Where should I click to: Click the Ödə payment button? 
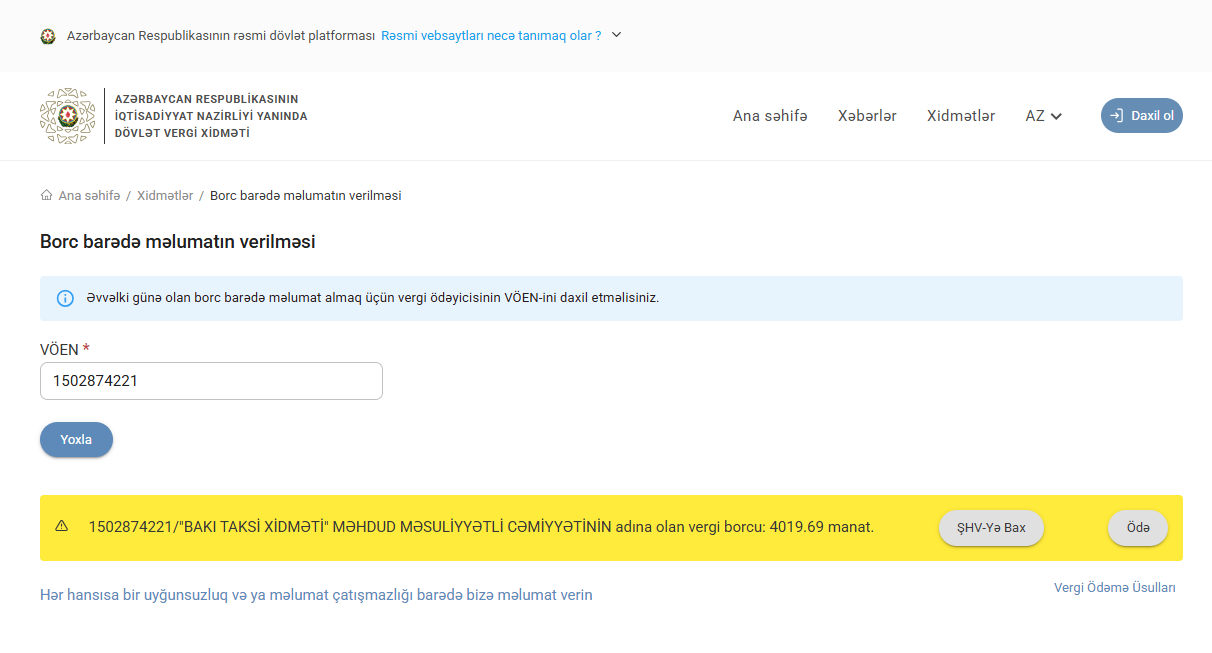tap(1137, 528)
